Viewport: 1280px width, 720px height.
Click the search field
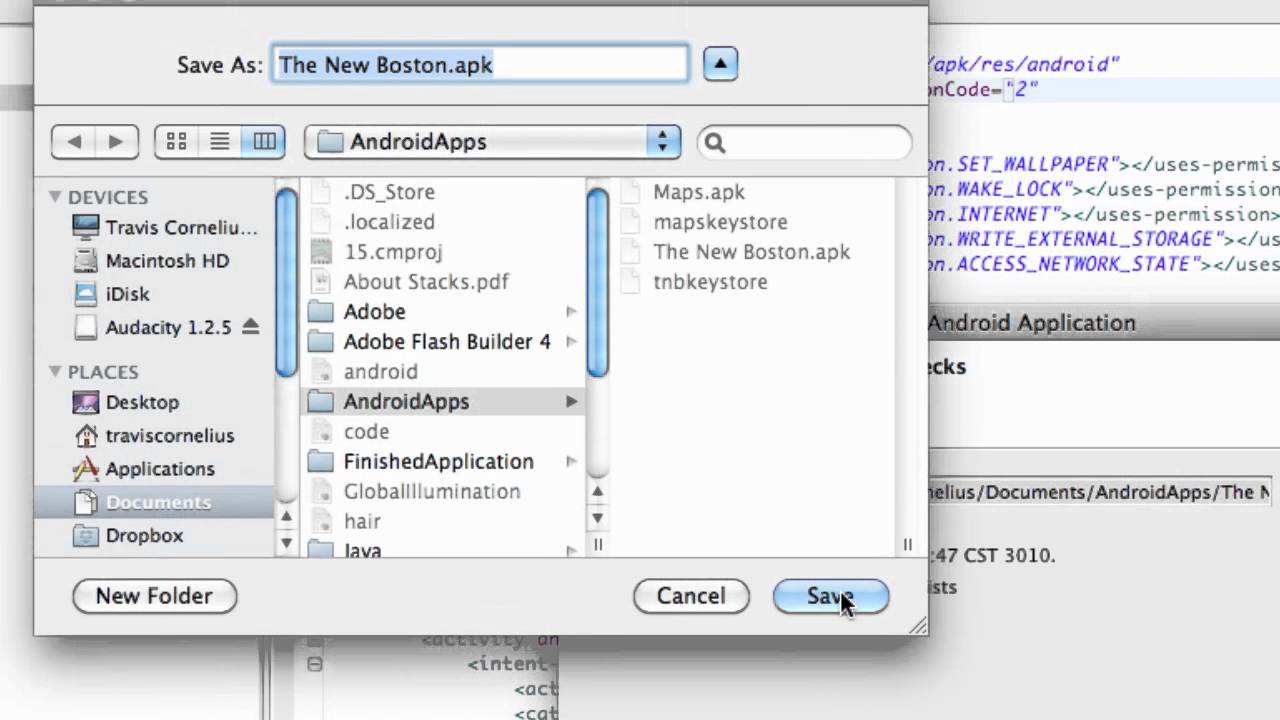(x=805, y=142)
